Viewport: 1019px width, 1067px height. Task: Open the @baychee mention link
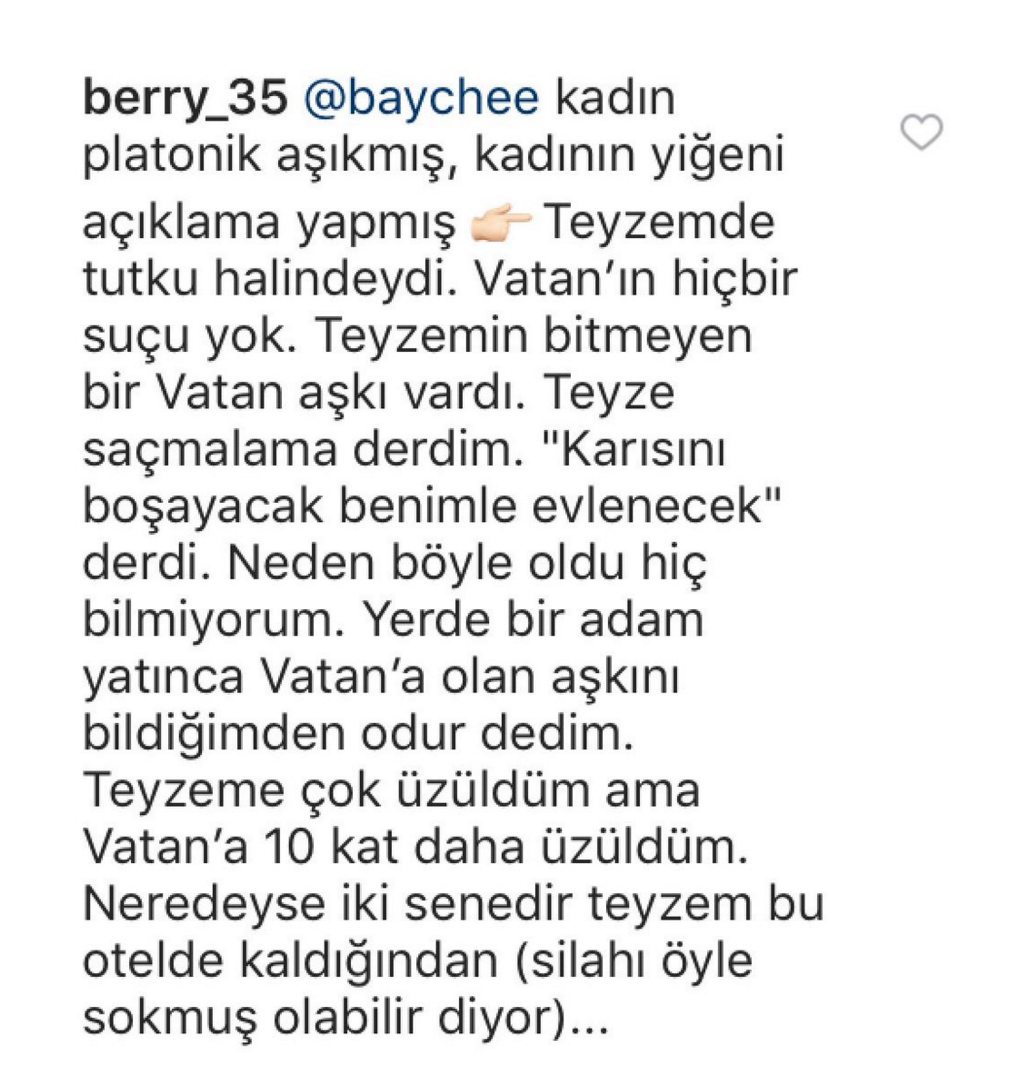pos(421,99)
